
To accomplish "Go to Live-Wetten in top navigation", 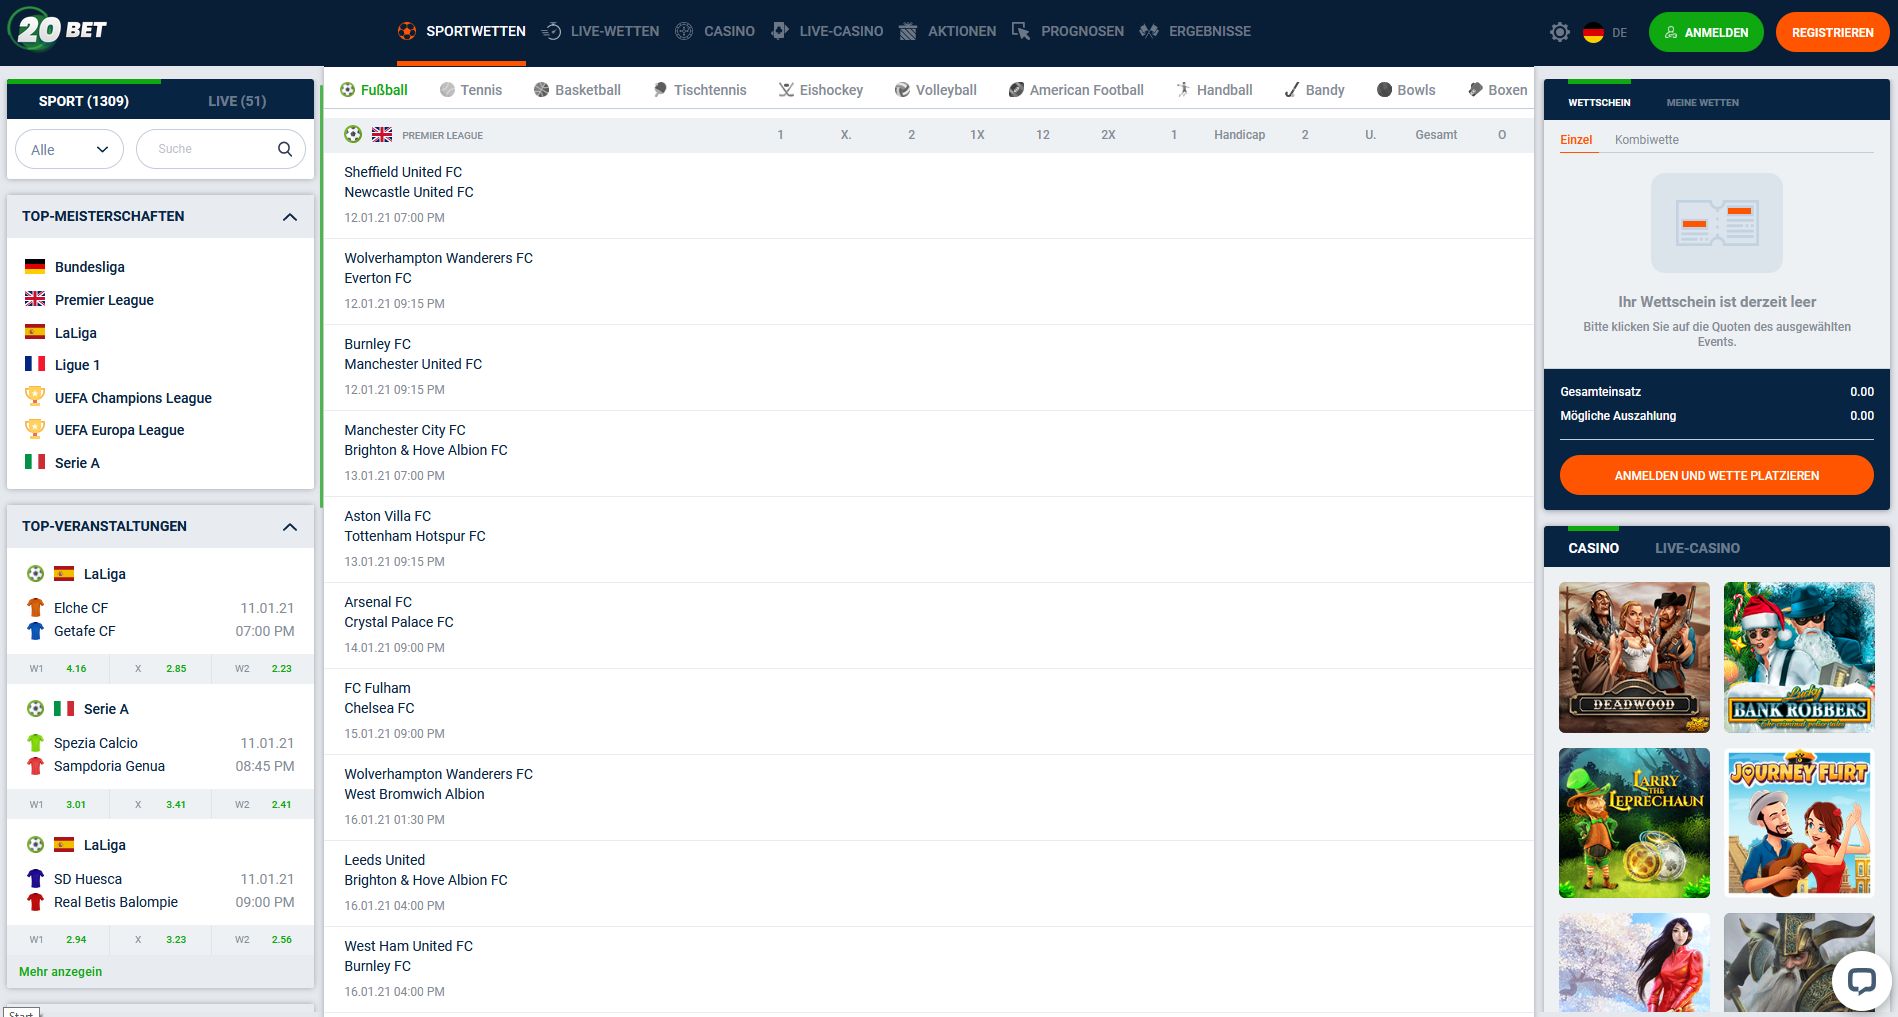I will pos(600,31).
